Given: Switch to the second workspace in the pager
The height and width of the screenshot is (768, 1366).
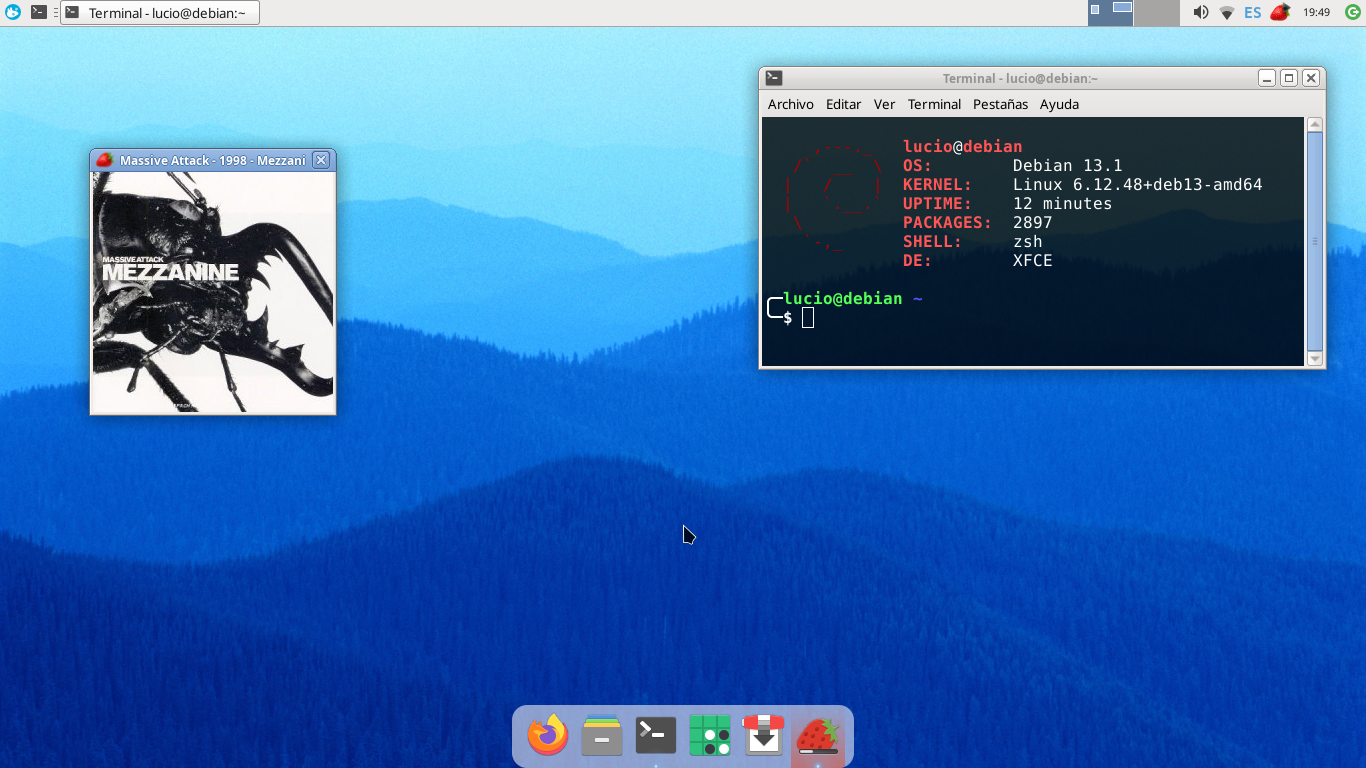Looking at the screenshot, I should click(x=1157, y=13).
